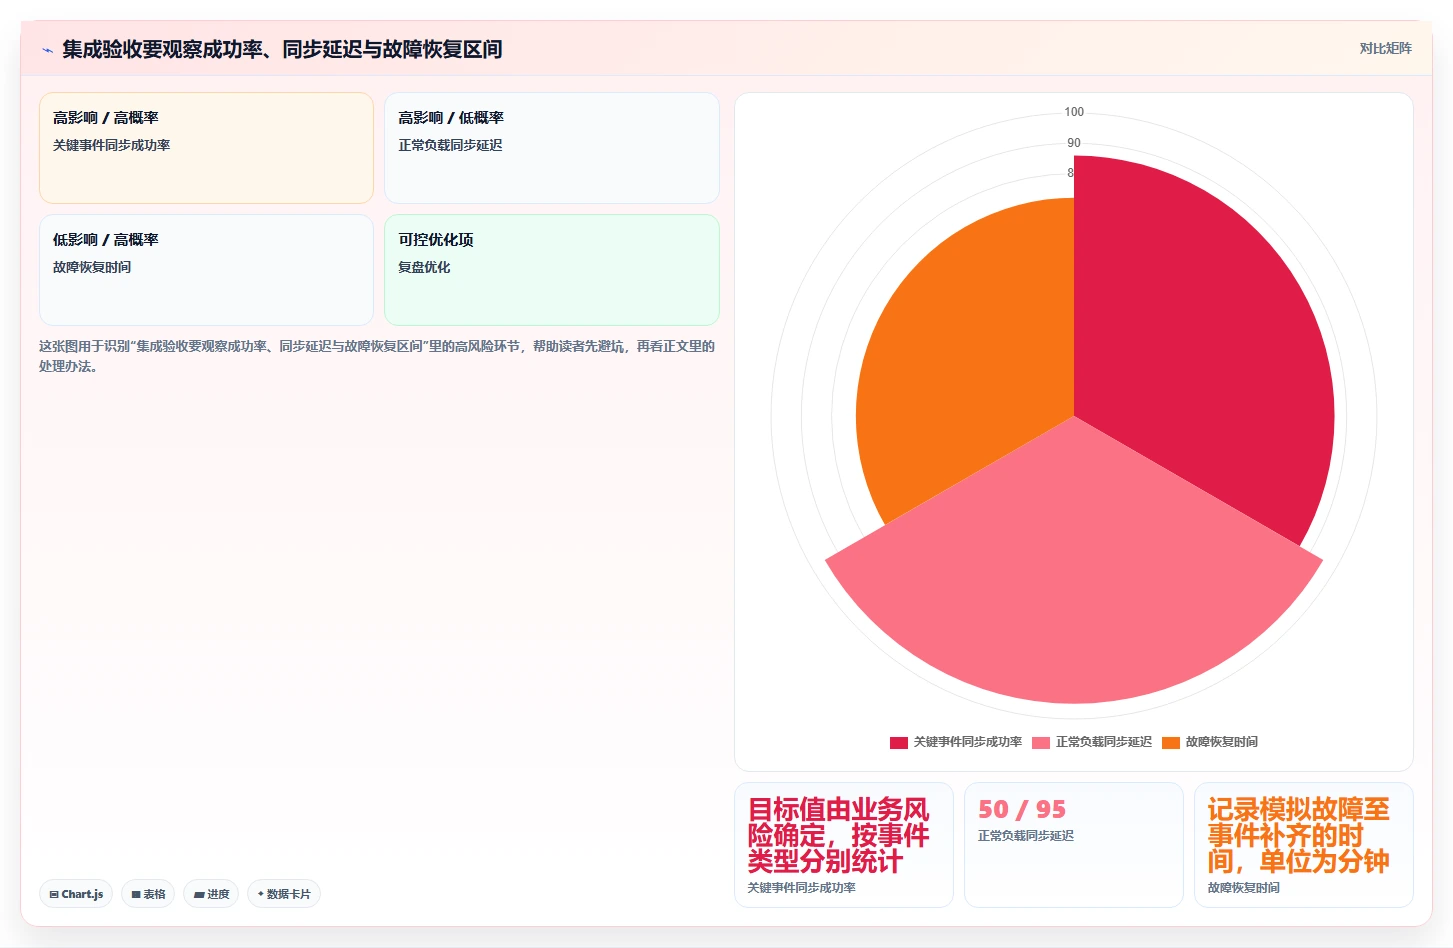Click the 50 / 95 data card value
1453x948 pixels.
pos(1022,809)
